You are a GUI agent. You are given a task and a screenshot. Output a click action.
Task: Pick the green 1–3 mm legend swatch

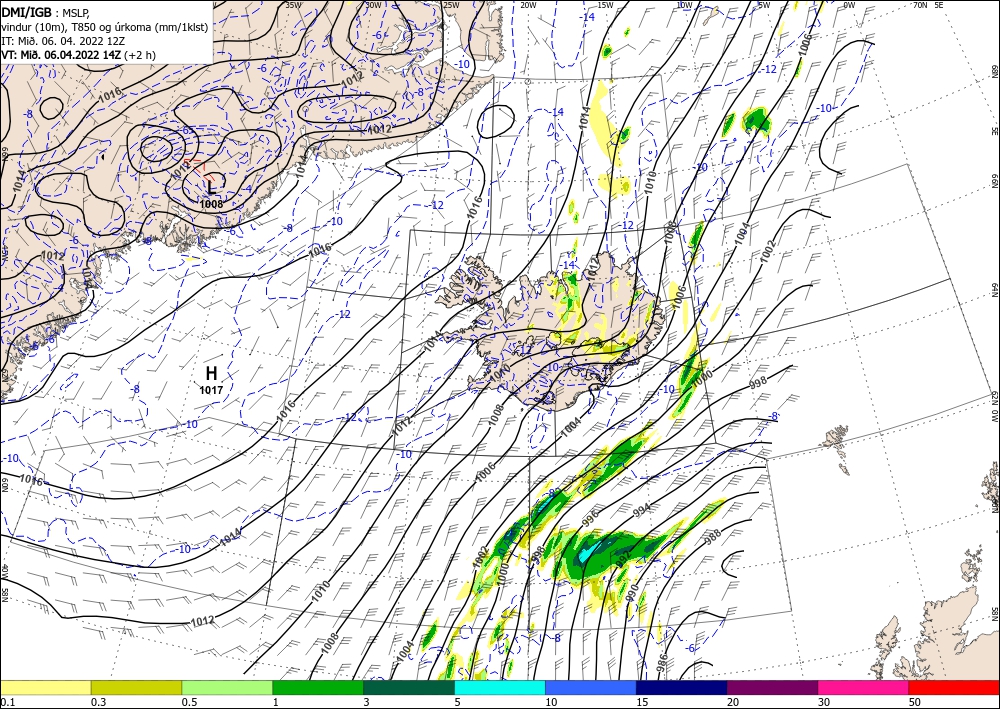(x=318, y=687)
